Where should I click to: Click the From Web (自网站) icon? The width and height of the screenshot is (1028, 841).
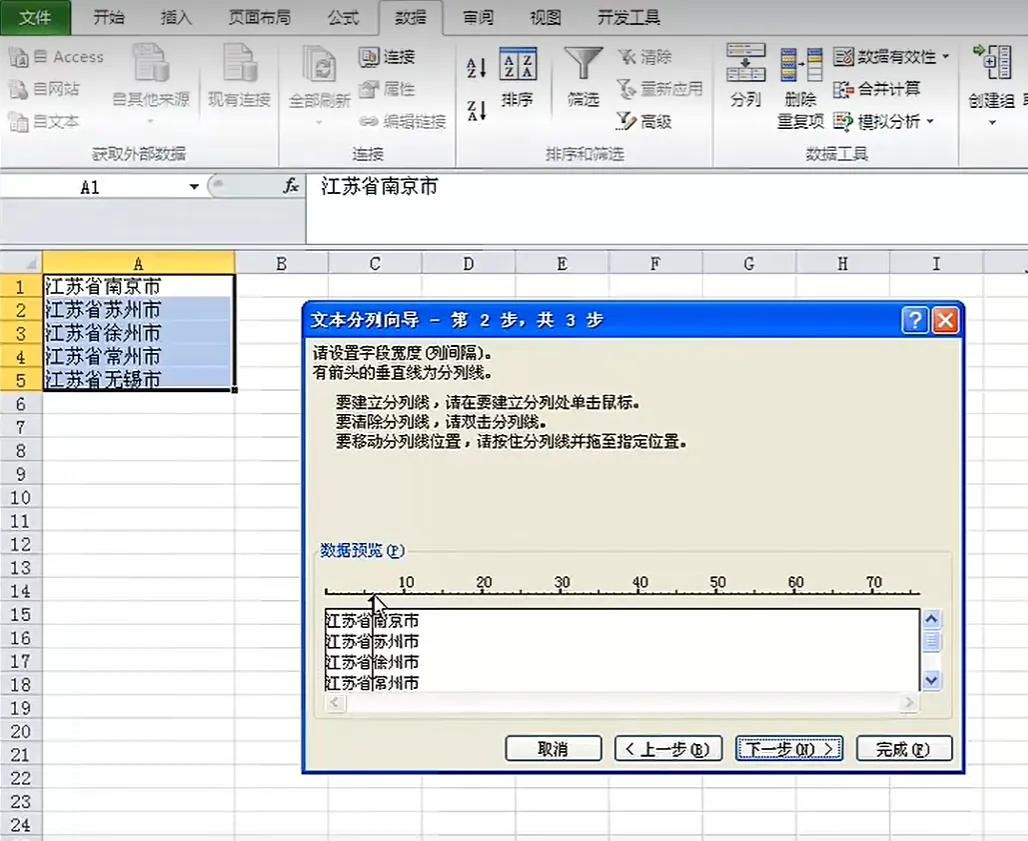(x=18, y=89)
